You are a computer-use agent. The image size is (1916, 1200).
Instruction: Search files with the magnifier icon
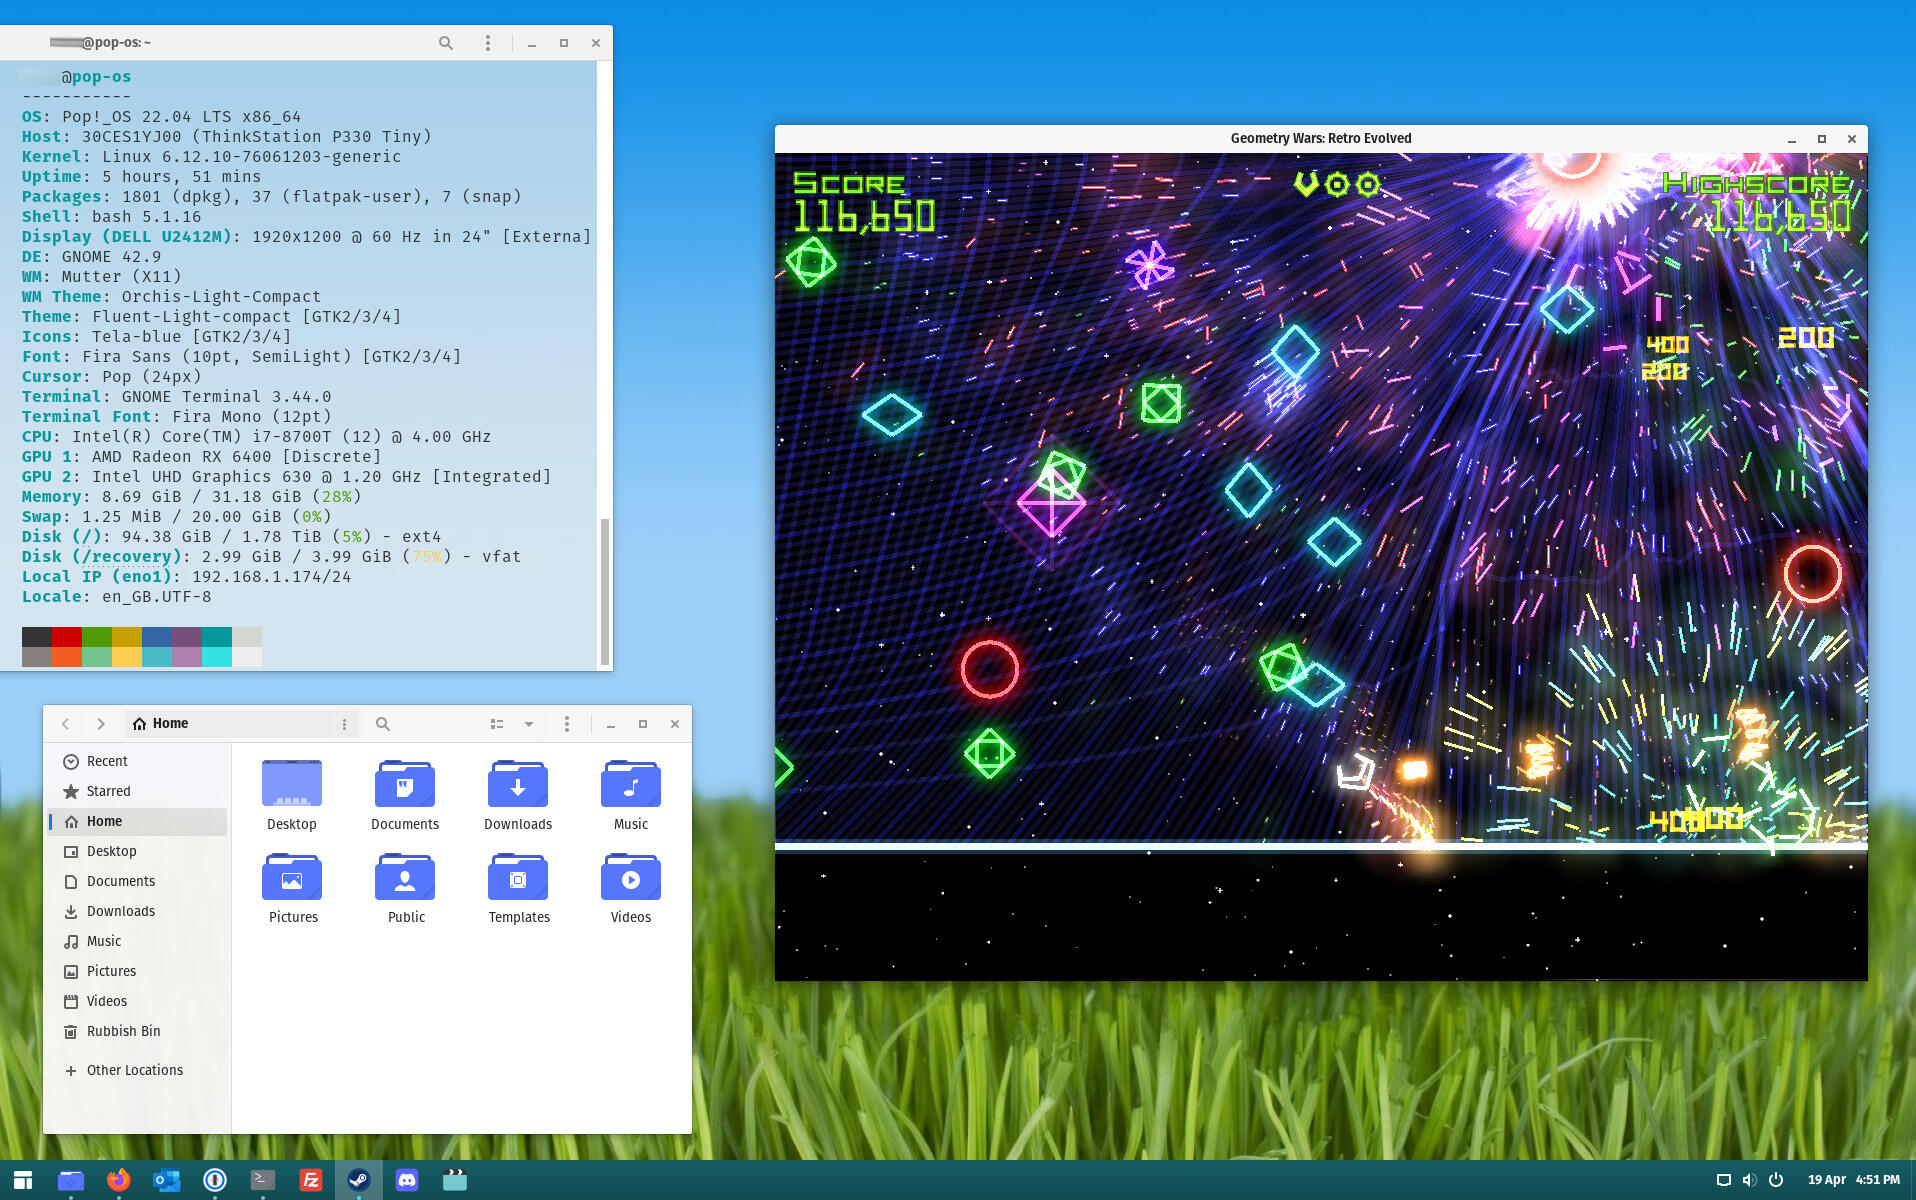pyautogui.click(x=383, y=724)
